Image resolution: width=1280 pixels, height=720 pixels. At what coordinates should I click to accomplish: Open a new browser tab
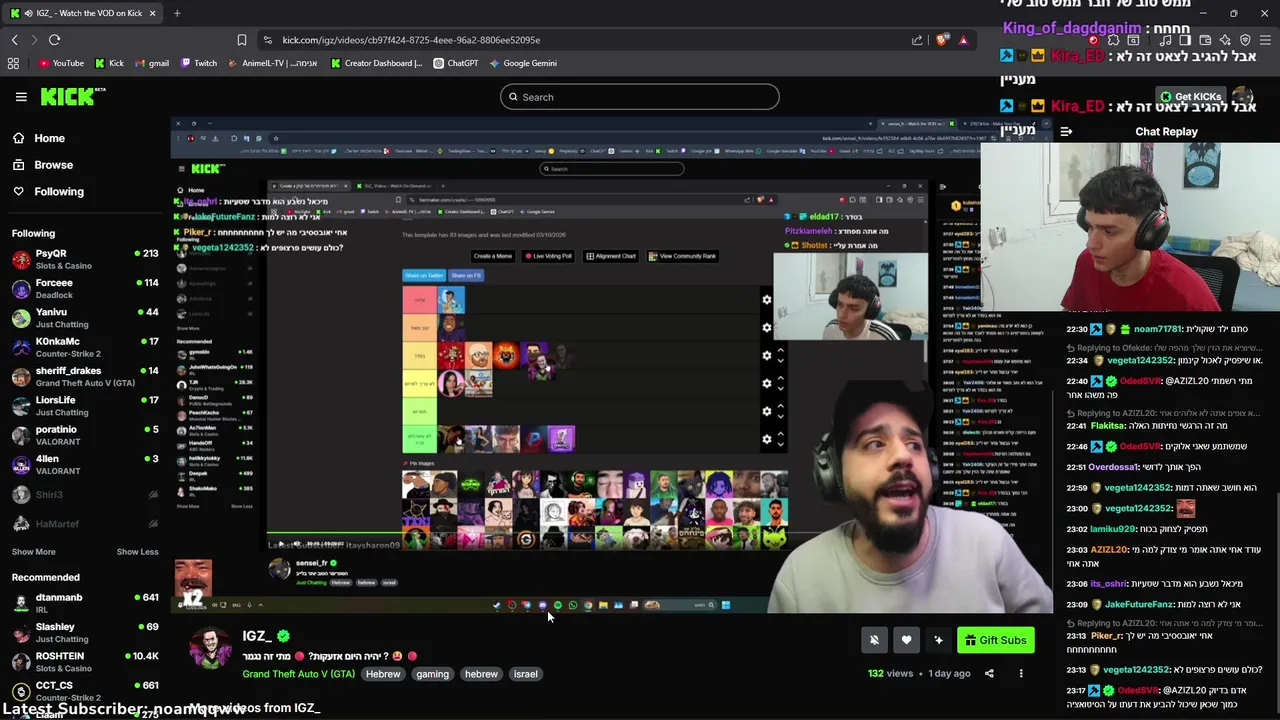(x=177, y=13)
